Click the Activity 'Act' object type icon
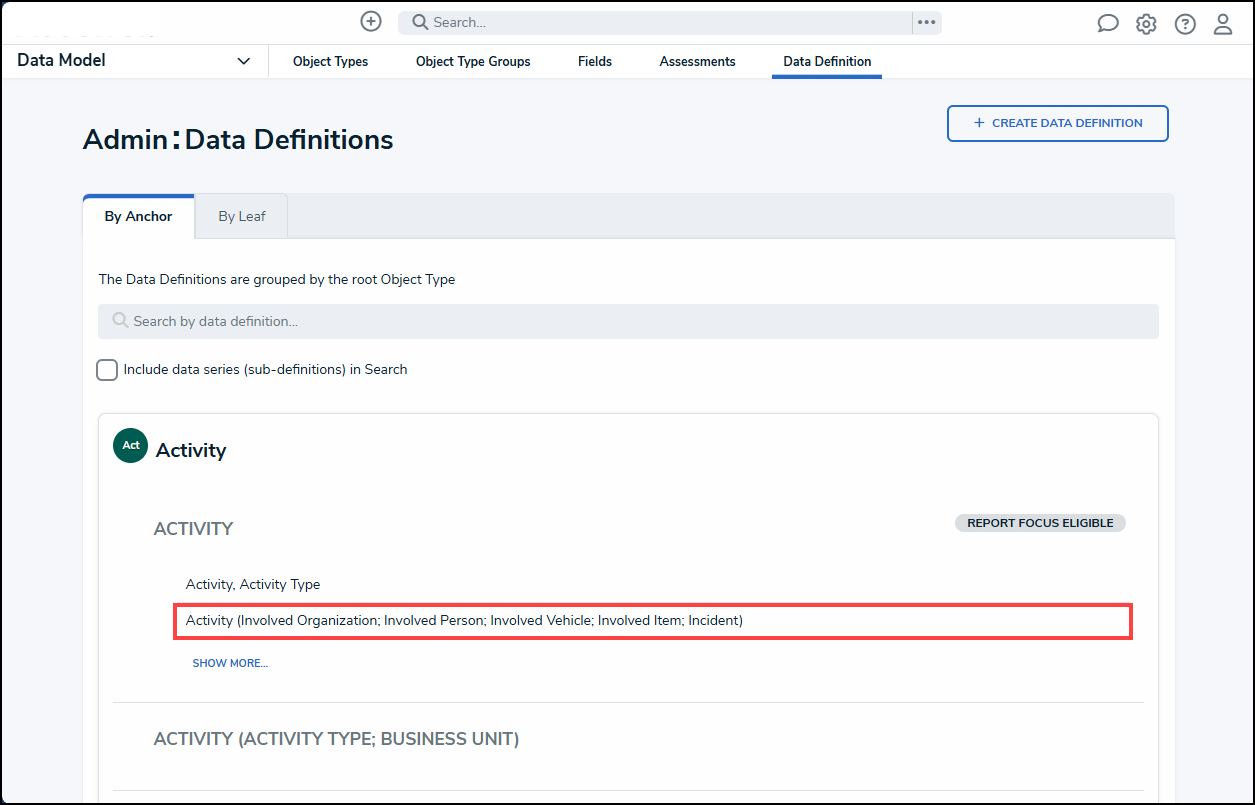1255x805 pixels. [131, 446]
